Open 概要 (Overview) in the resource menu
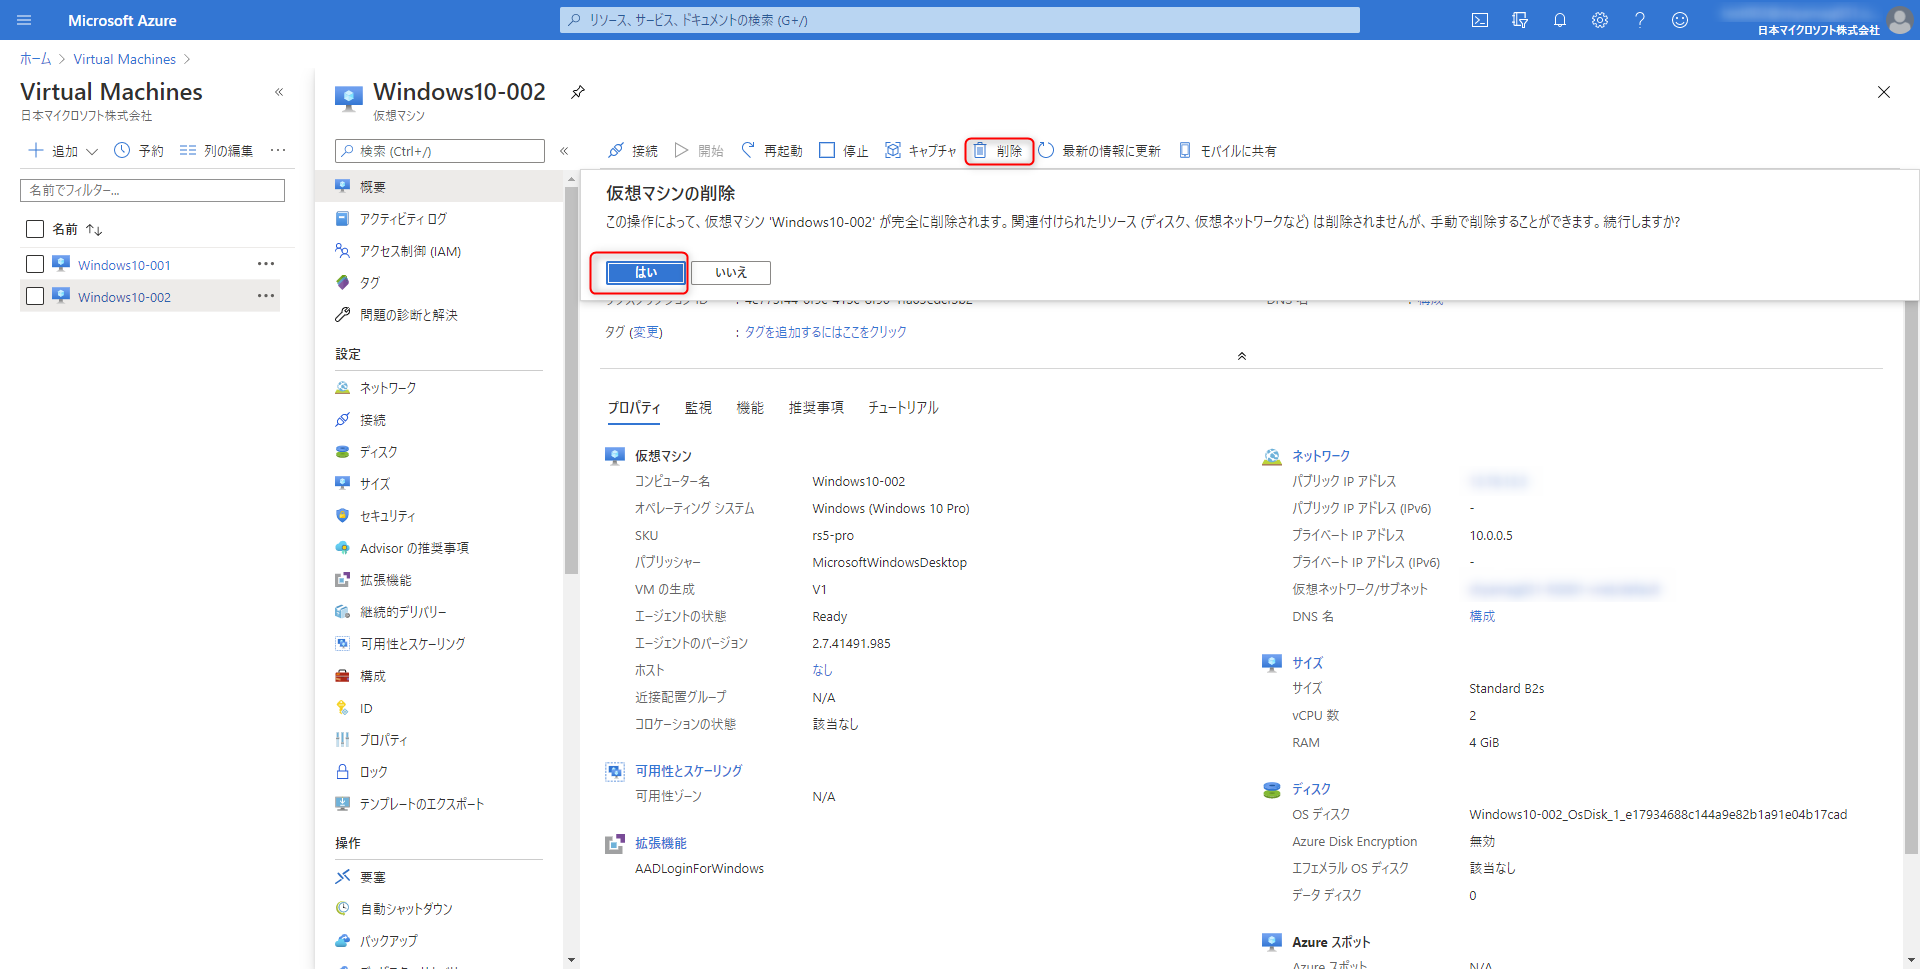 click(440, 187)
